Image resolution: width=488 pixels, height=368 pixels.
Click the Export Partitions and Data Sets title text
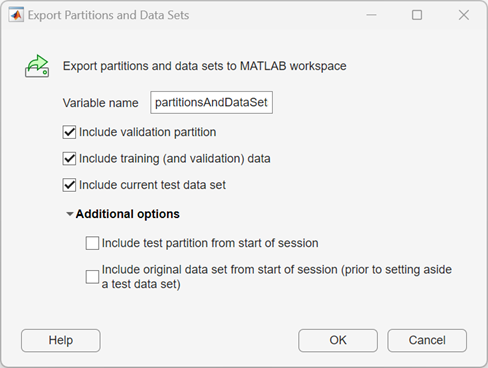point(108,15)
